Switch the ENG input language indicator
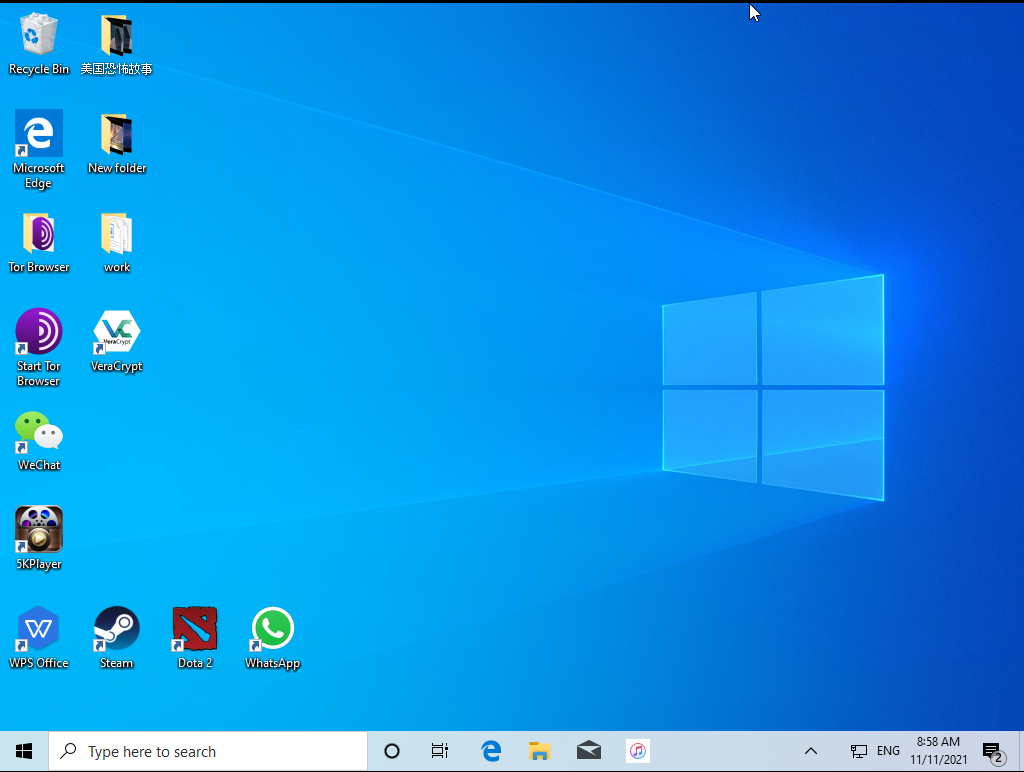 (888, 751)
